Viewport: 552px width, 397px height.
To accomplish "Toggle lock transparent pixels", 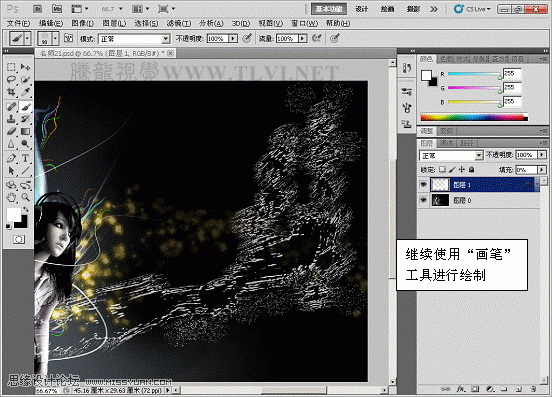I will pos(443,170).
